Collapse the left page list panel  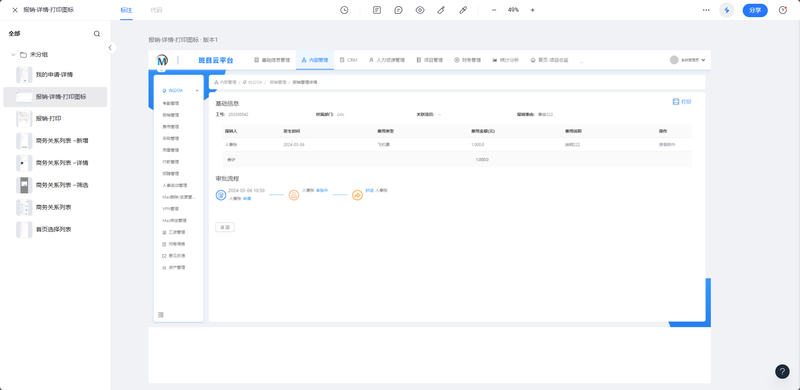click(110, 47)
